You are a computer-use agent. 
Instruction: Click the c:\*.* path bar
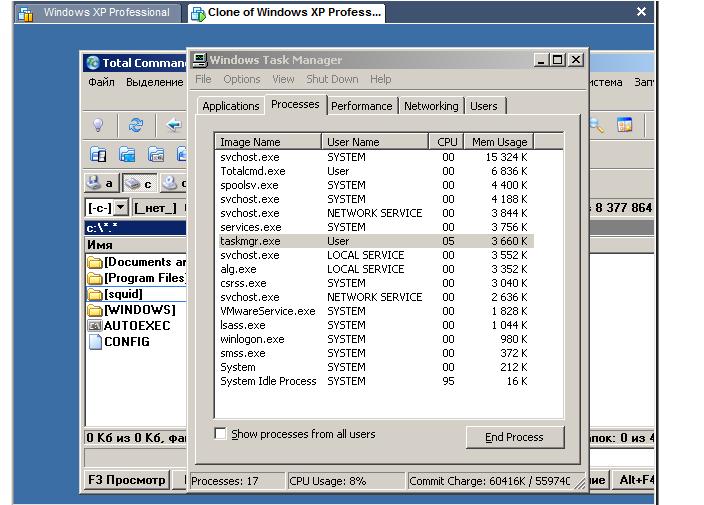136,228
